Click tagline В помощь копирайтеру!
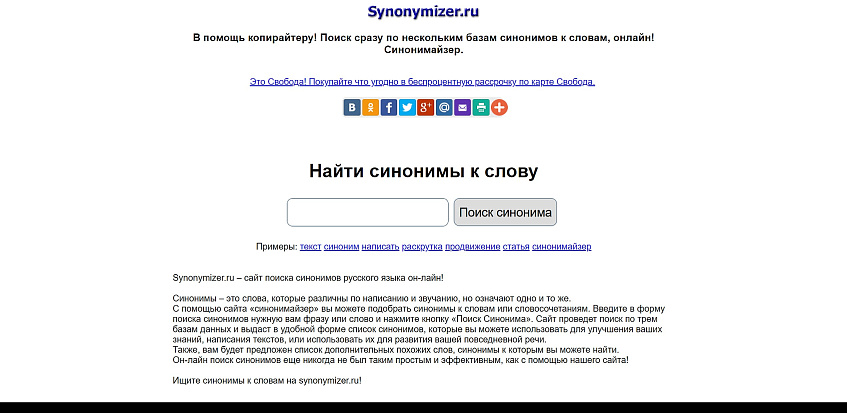Image resolution: width=847 pixels, height=413 pixels. (424, 44)
